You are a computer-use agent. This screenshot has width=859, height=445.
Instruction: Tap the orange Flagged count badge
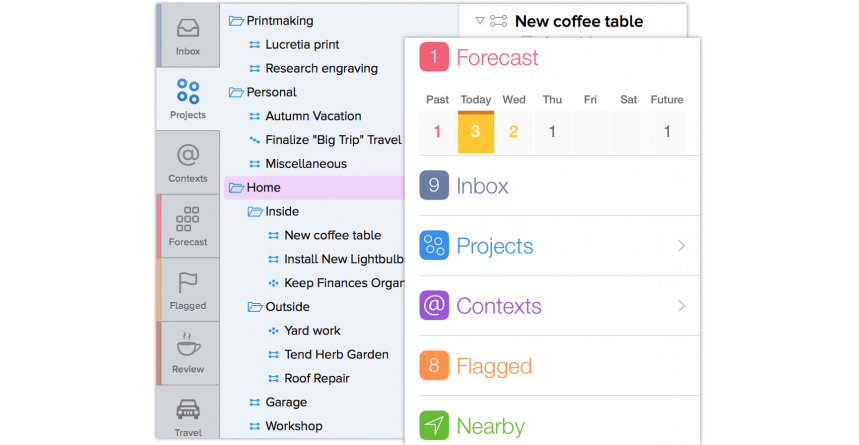pos(434,366)
